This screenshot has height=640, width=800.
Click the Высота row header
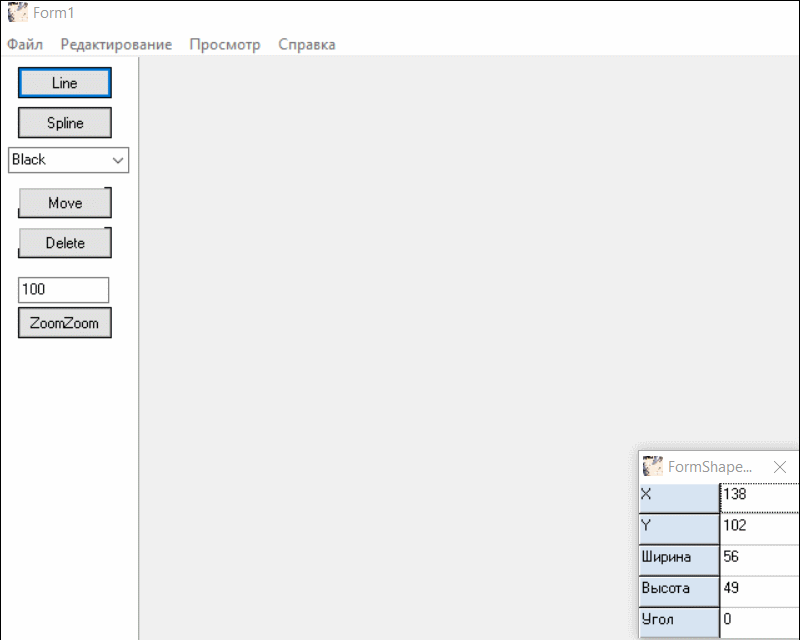[x=679, y=592]
